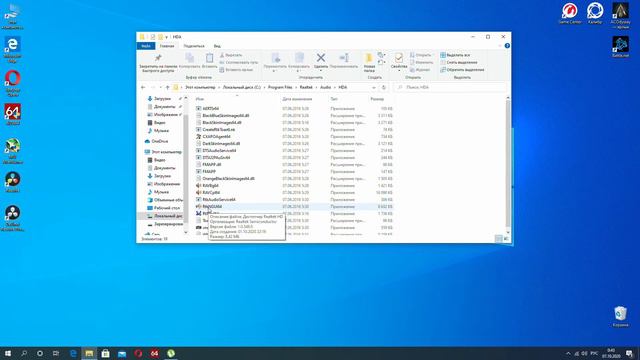Switch to the Главная ribbon tab
The image size is (640, 360).
pyautogui.click(x=167, y=46)
